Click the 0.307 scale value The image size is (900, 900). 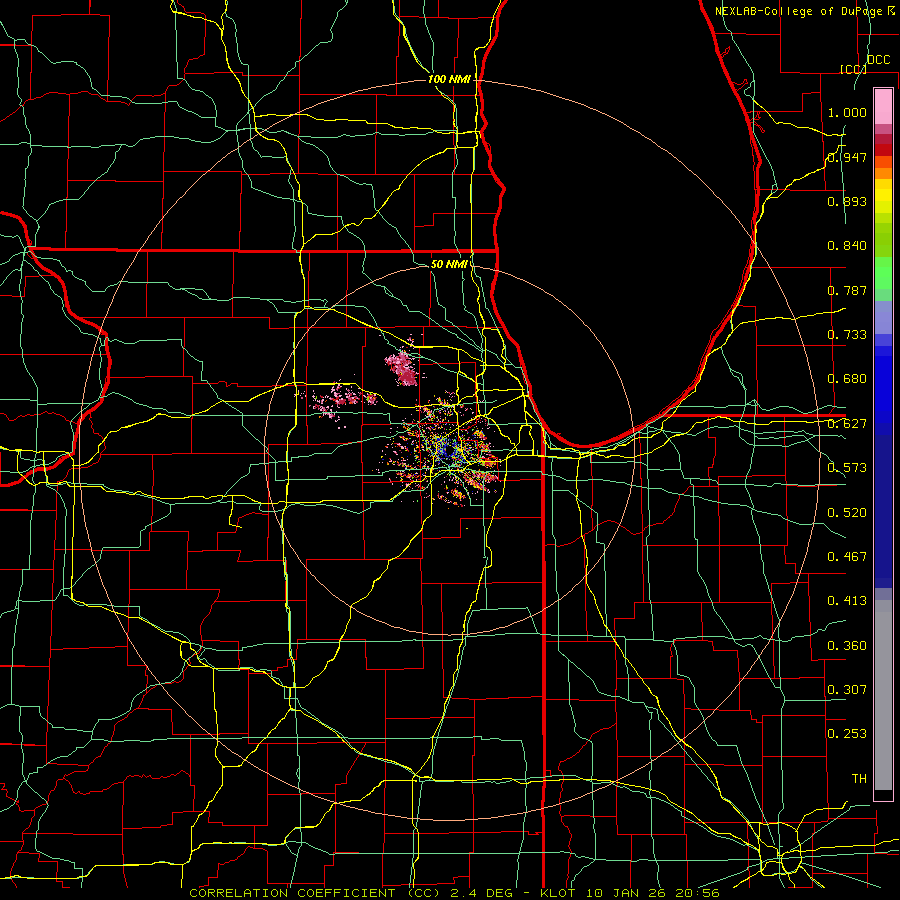click(x=847, y=690)
